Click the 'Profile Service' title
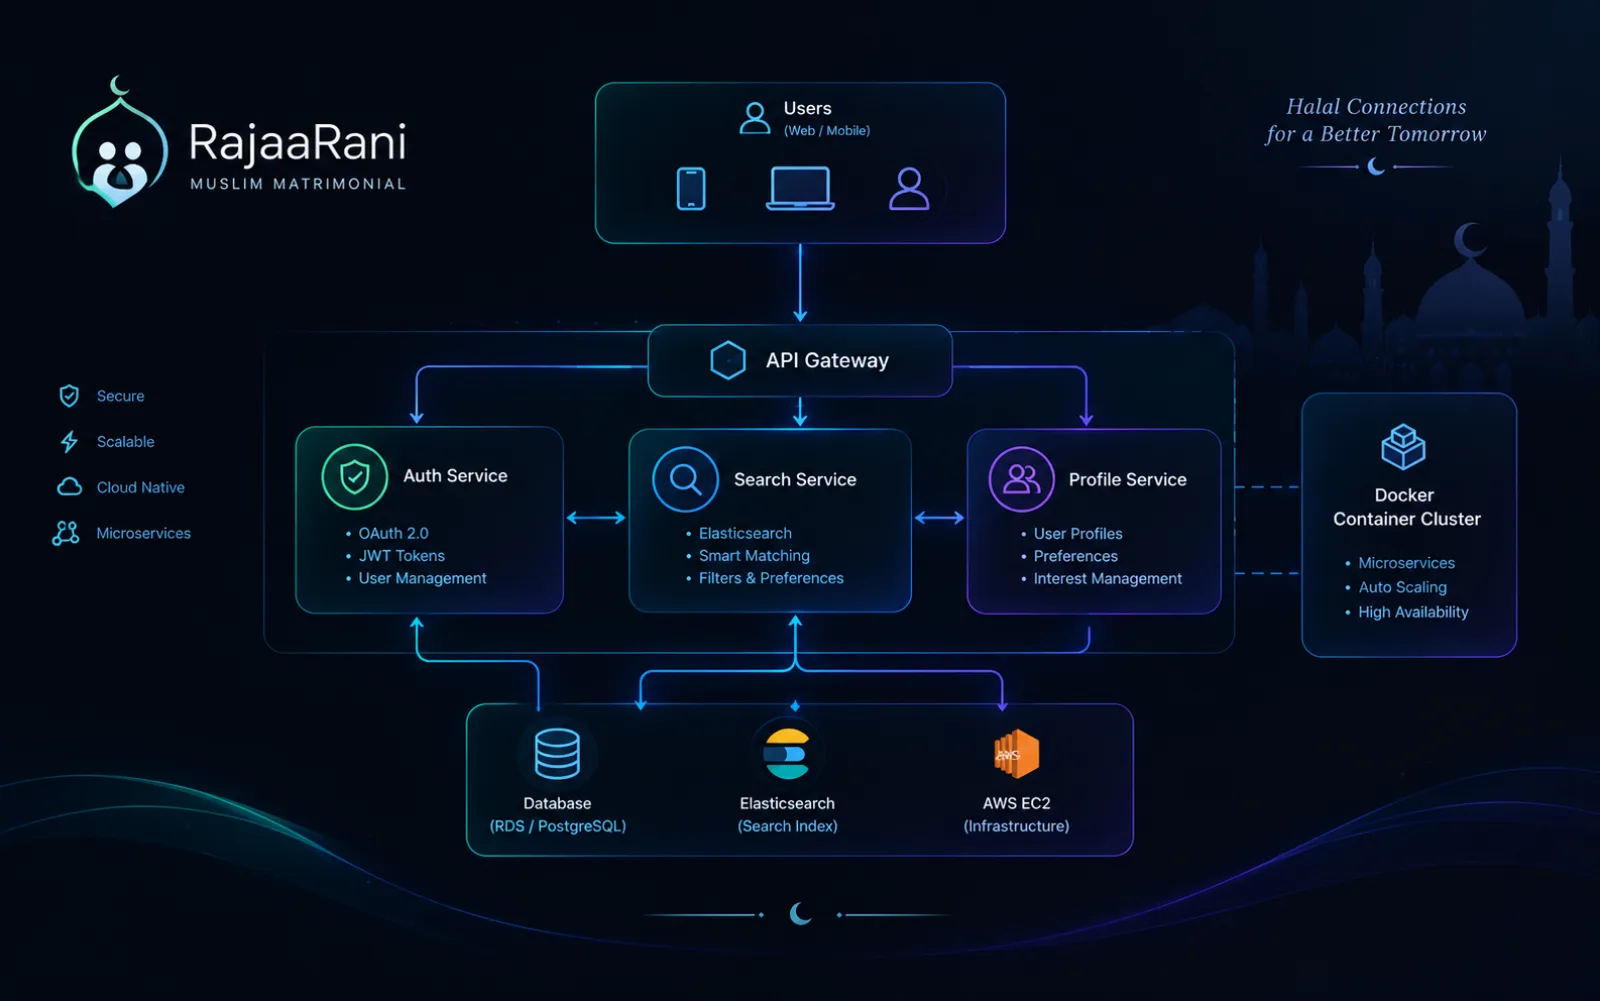Image resolution: width=1600 pixels, height=1001 pixels. pos(1127,480)
